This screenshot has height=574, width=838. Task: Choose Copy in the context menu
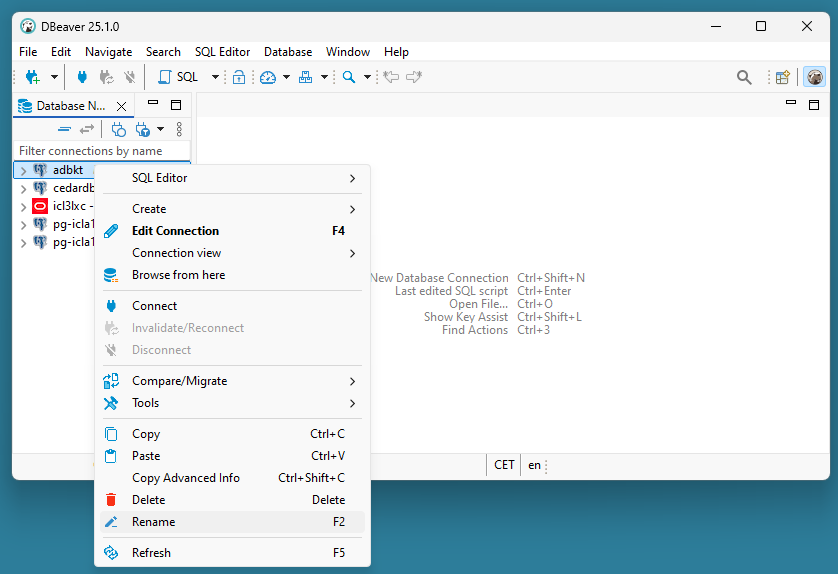(232, 434)
